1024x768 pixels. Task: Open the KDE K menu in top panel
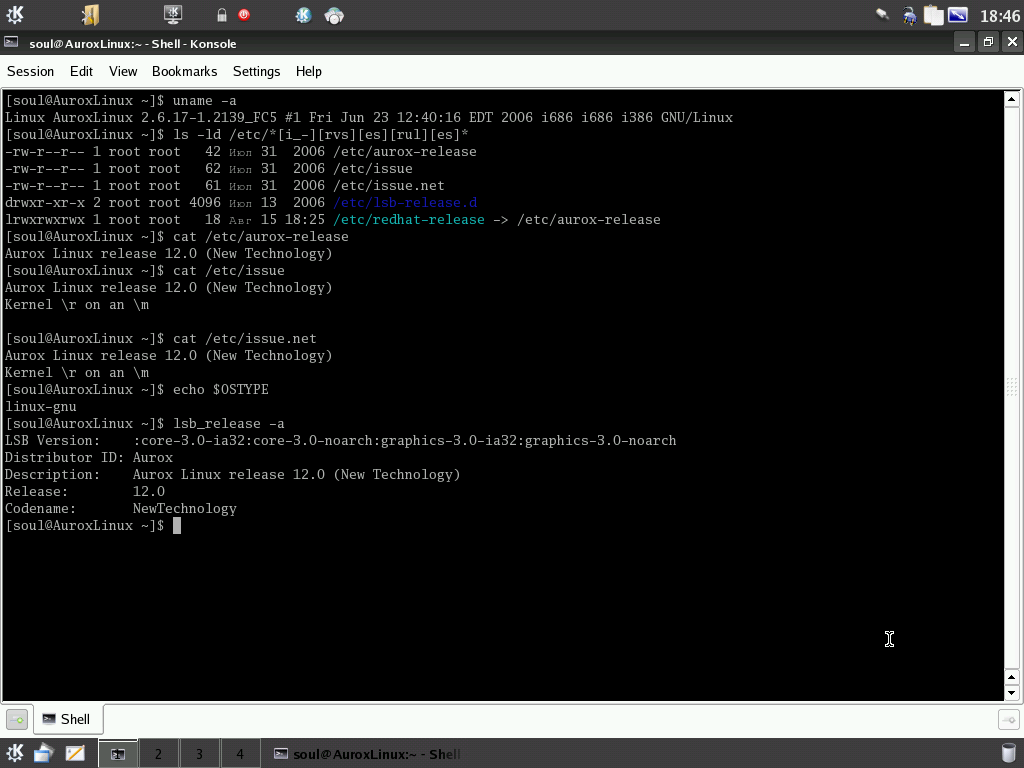coord(15,14)
